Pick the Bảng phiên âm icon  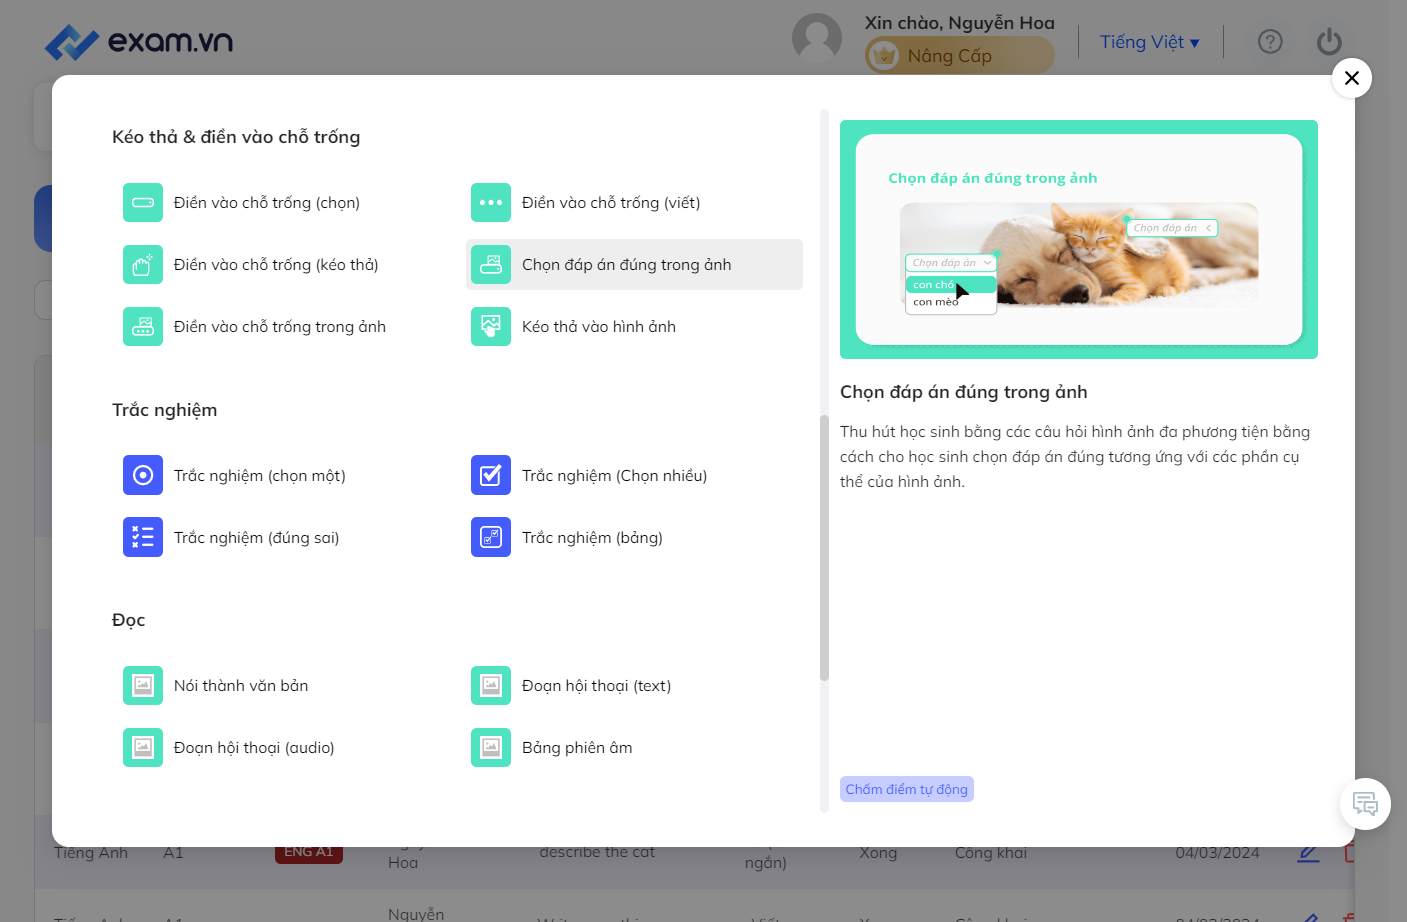tap(491, 747)
